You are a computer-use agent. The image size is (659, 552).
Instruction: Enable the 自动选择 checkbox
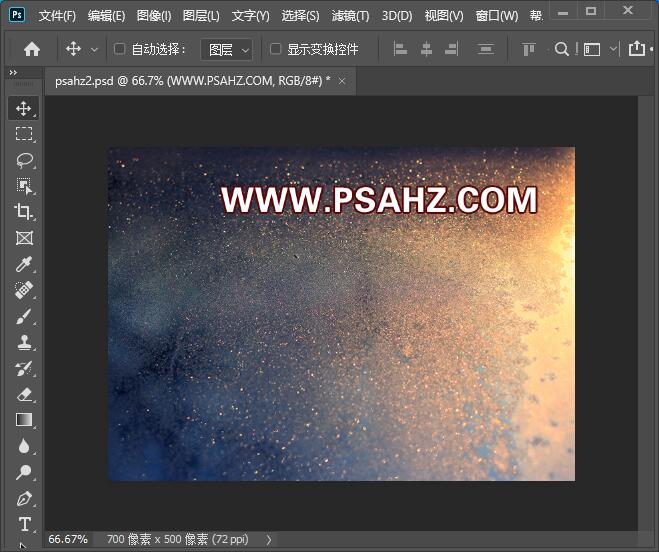click(119, 49)
